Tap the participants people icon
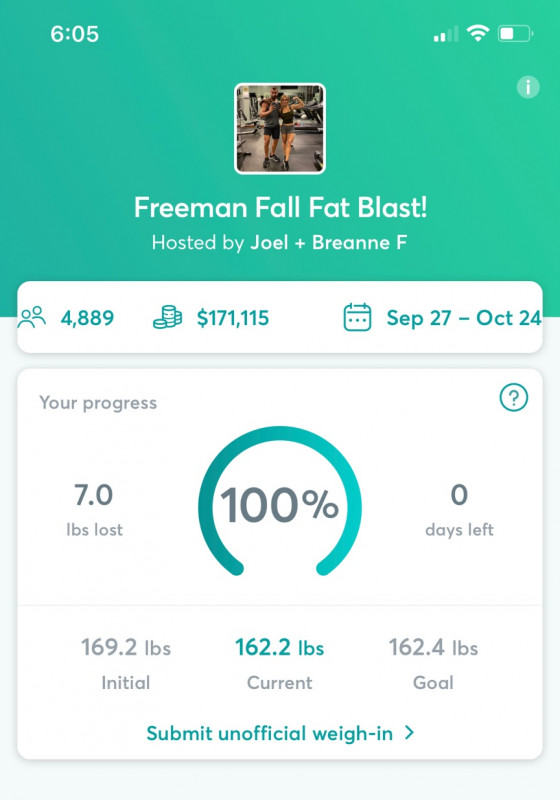Screen dimensions: 560x800 pyautogui.click(x=32, y=317)
